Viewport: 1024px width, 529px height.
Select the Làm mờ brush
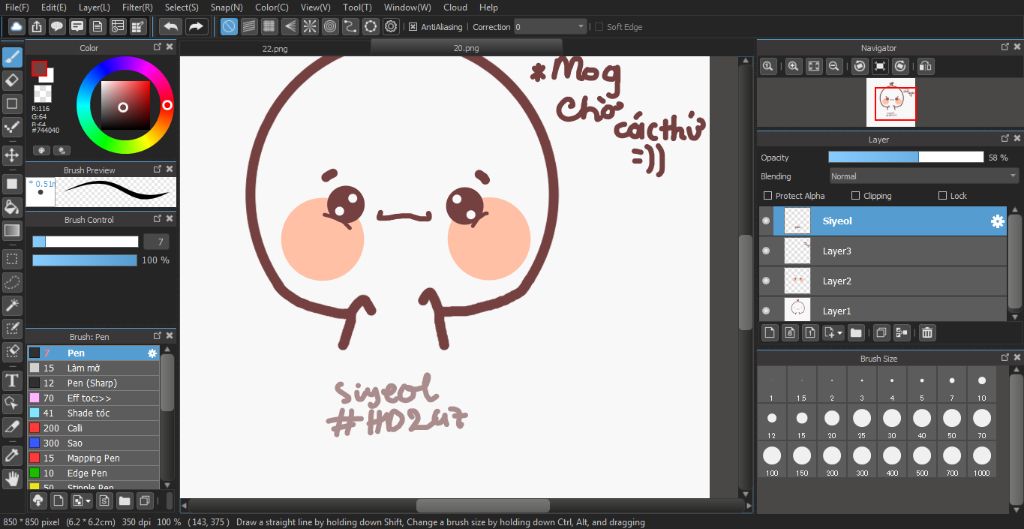point(93,368)
